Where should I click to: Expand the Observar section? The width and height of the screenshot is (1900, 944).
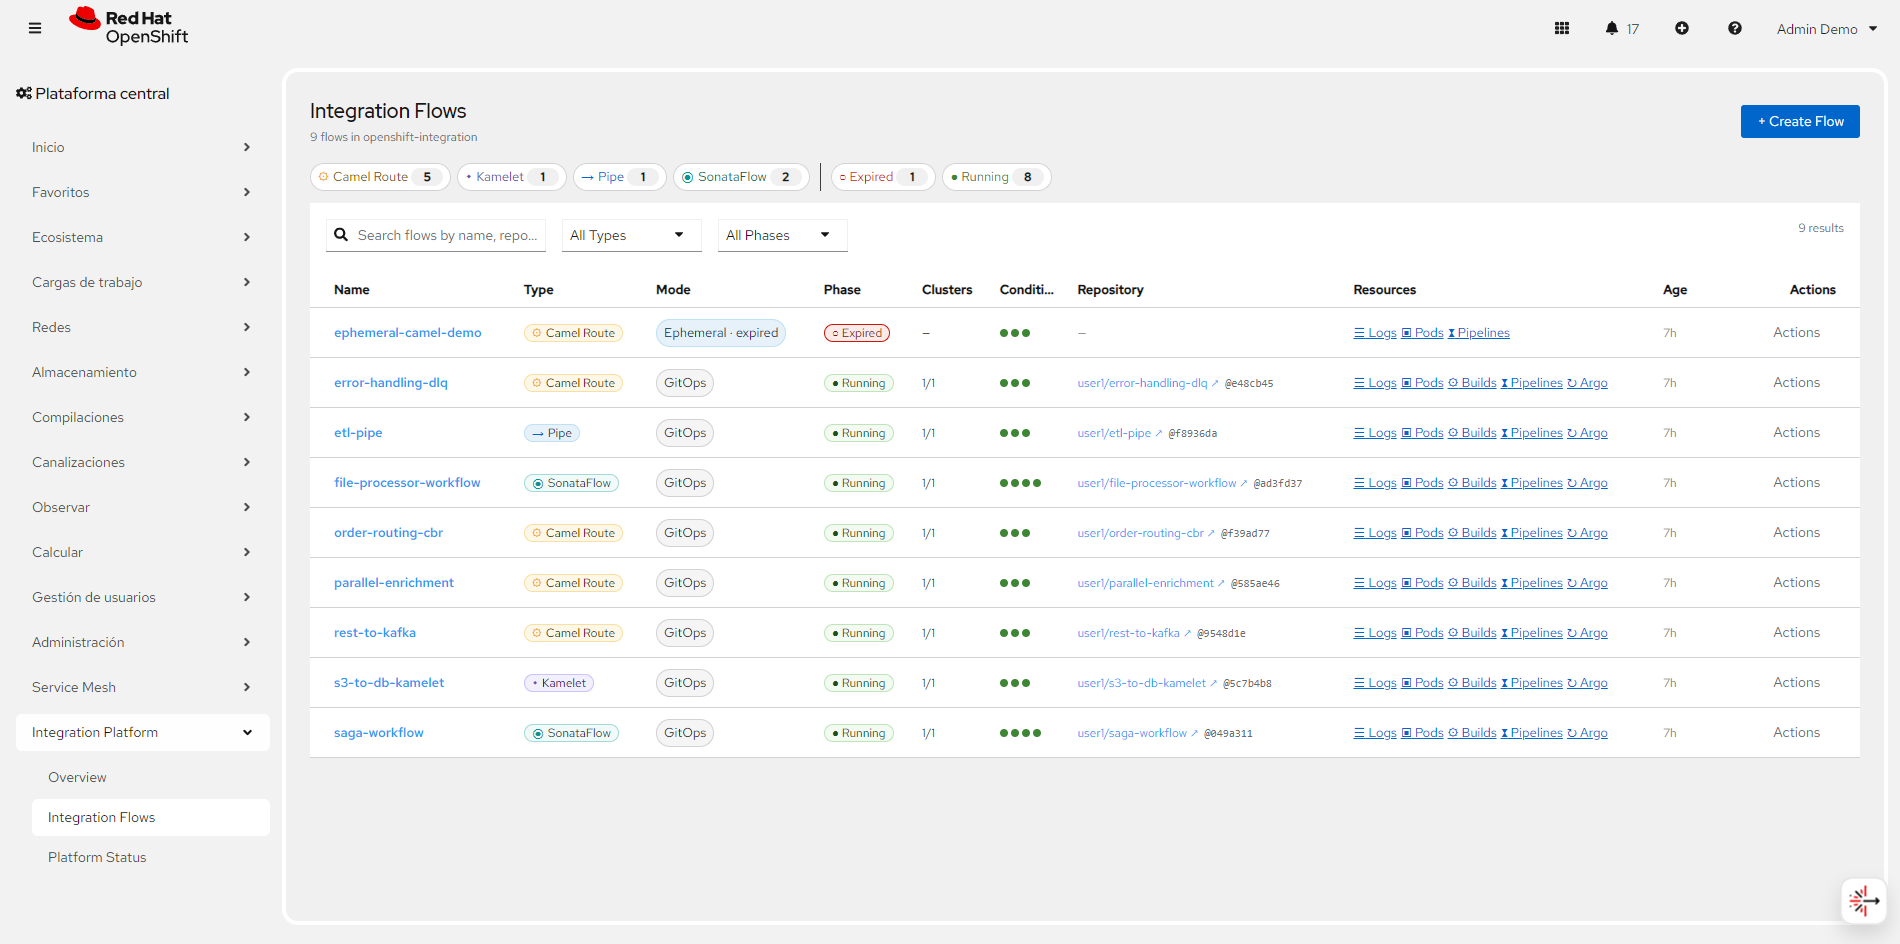click(142, 507)
